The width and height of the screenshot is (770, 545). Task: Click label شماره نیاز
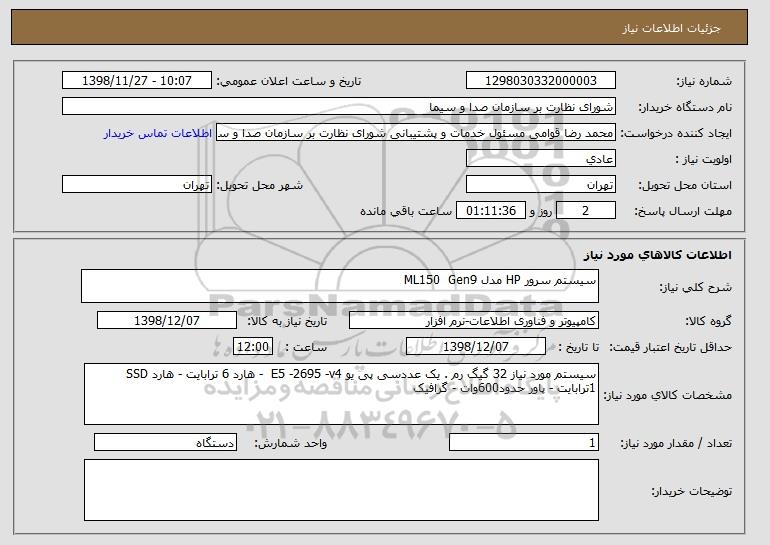pos(704,82)
